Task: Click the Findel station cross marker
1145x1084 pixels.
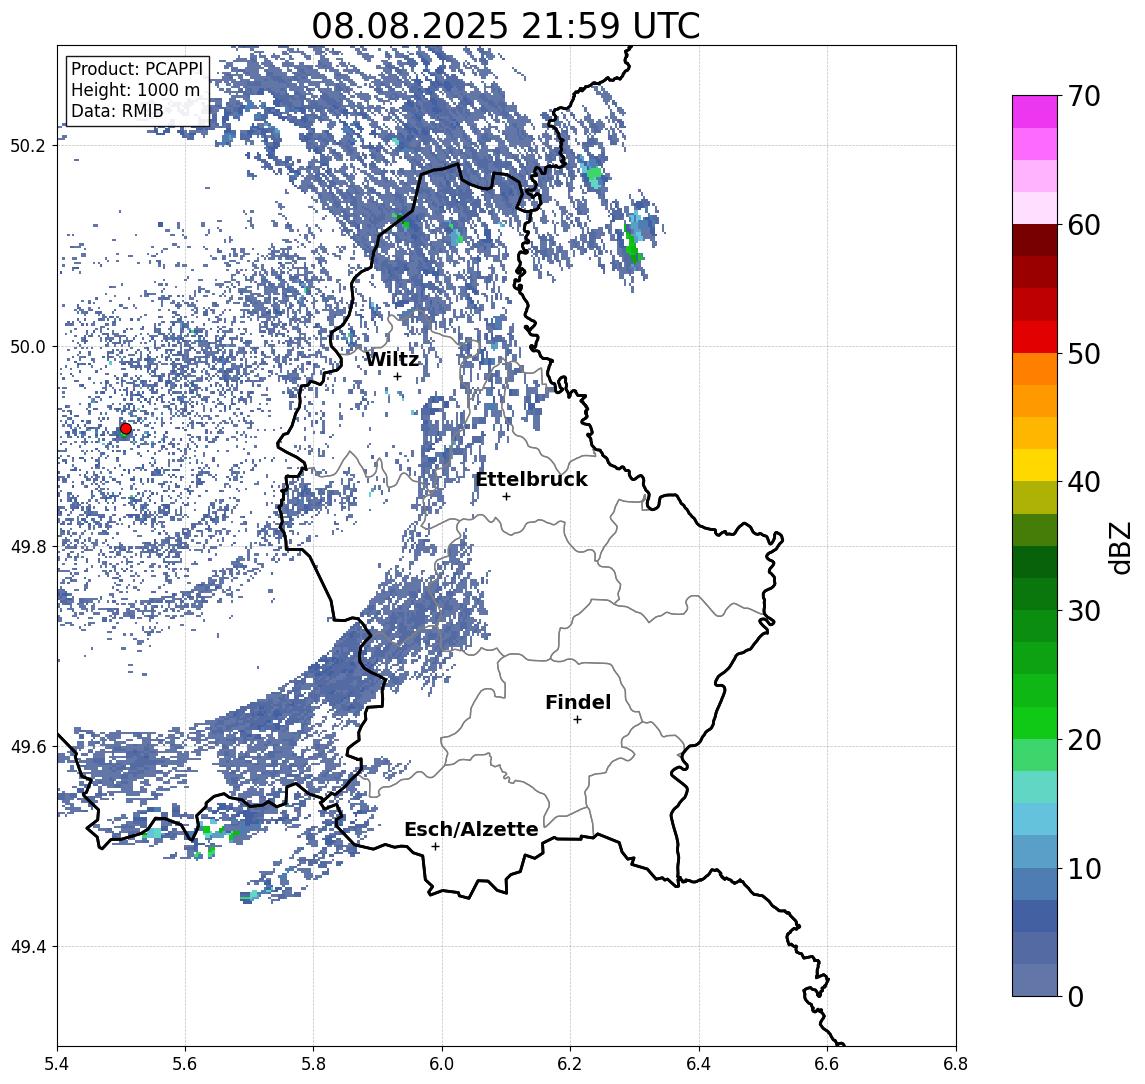Action: (577, 720)
